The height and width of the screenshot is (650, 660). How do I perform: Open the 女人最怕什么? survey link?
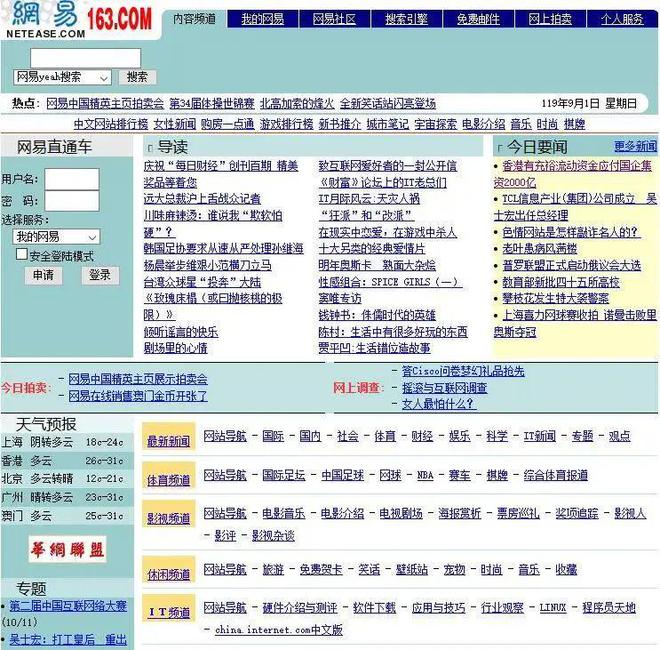[x=438, y=404]
